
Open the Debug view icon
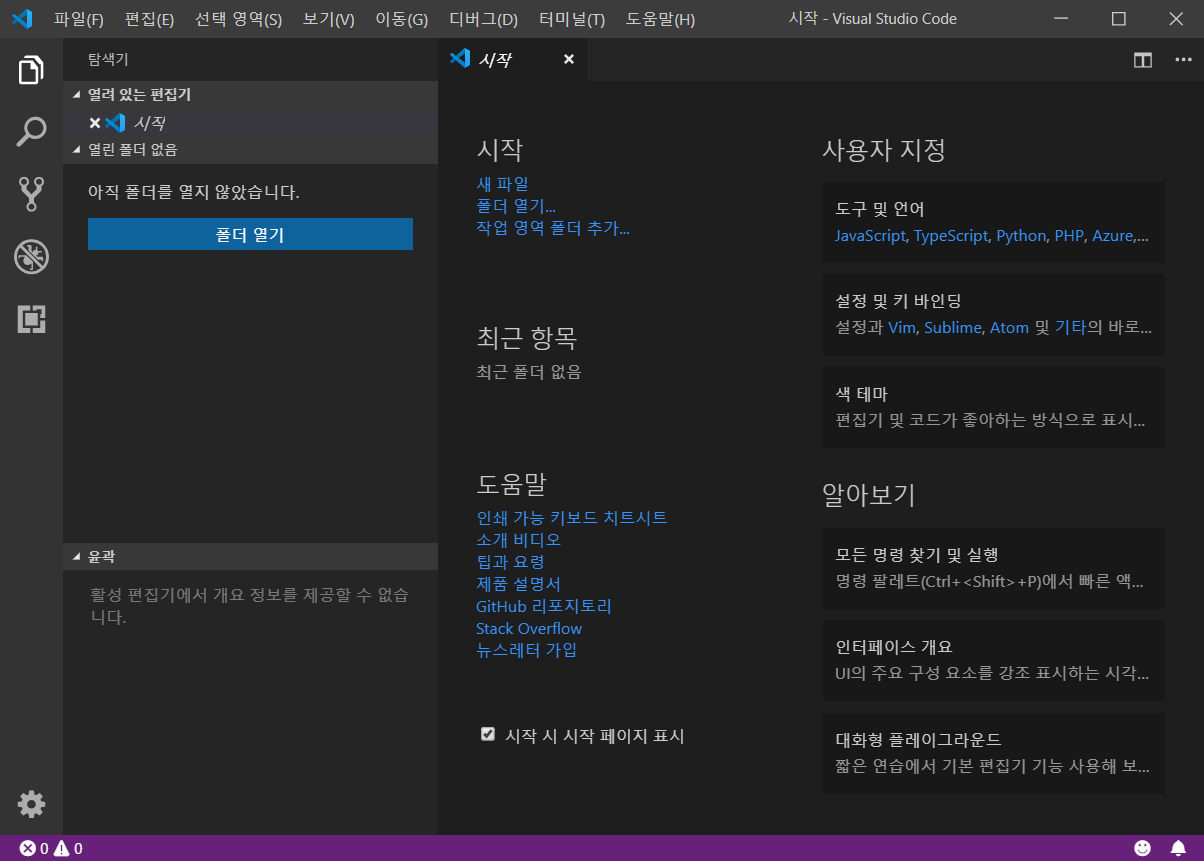(x=31, y=257)
